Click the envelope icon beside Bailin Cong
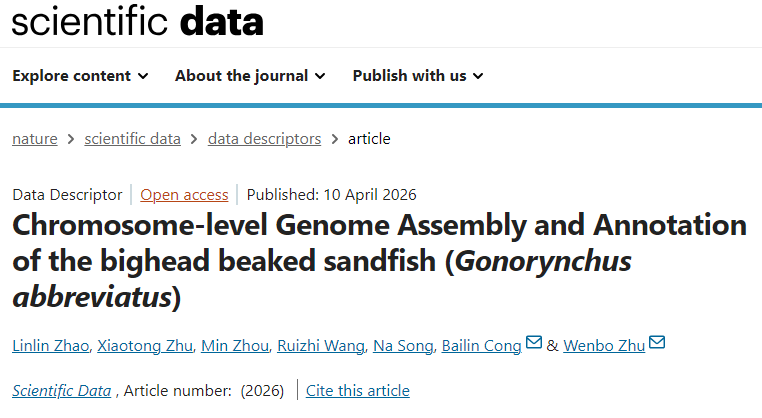 pyautogui.click(x=534, y=342)
